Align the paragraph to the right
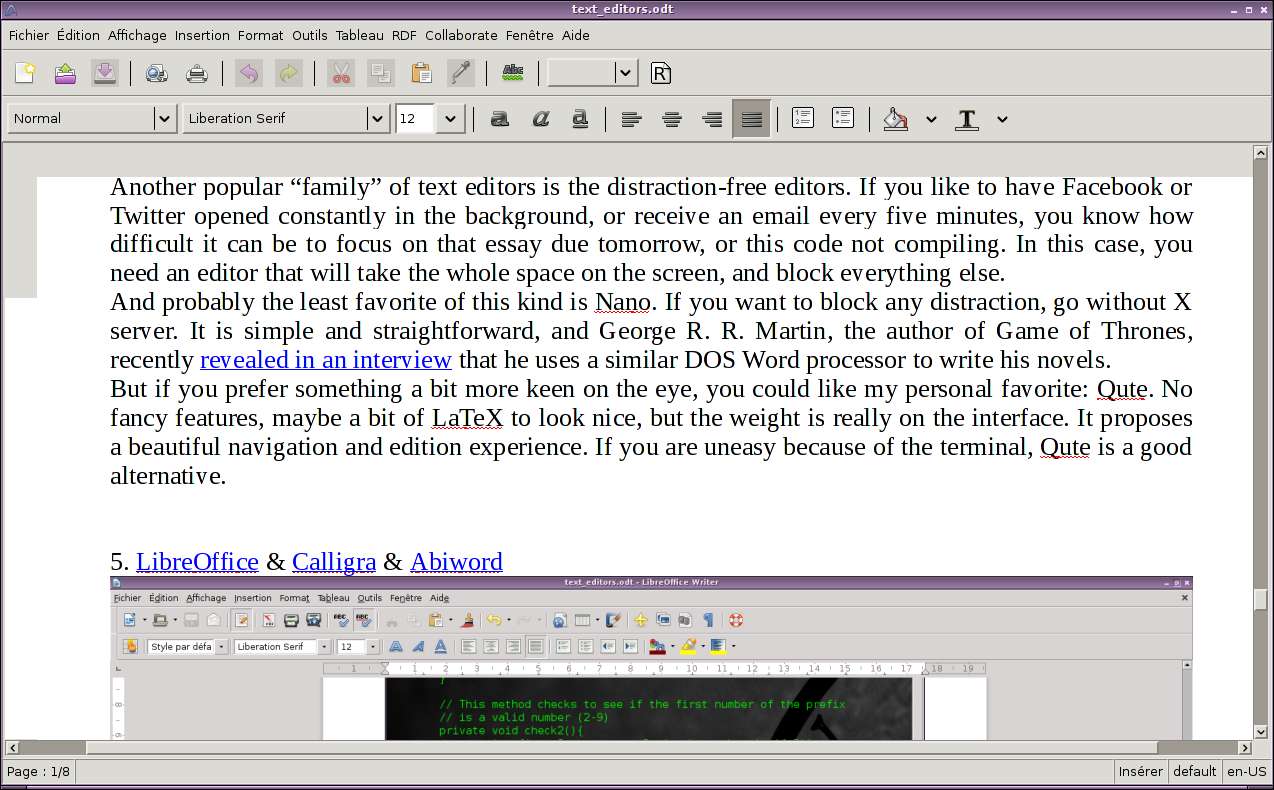The image size is (1274, 790). tap(712, 119)
